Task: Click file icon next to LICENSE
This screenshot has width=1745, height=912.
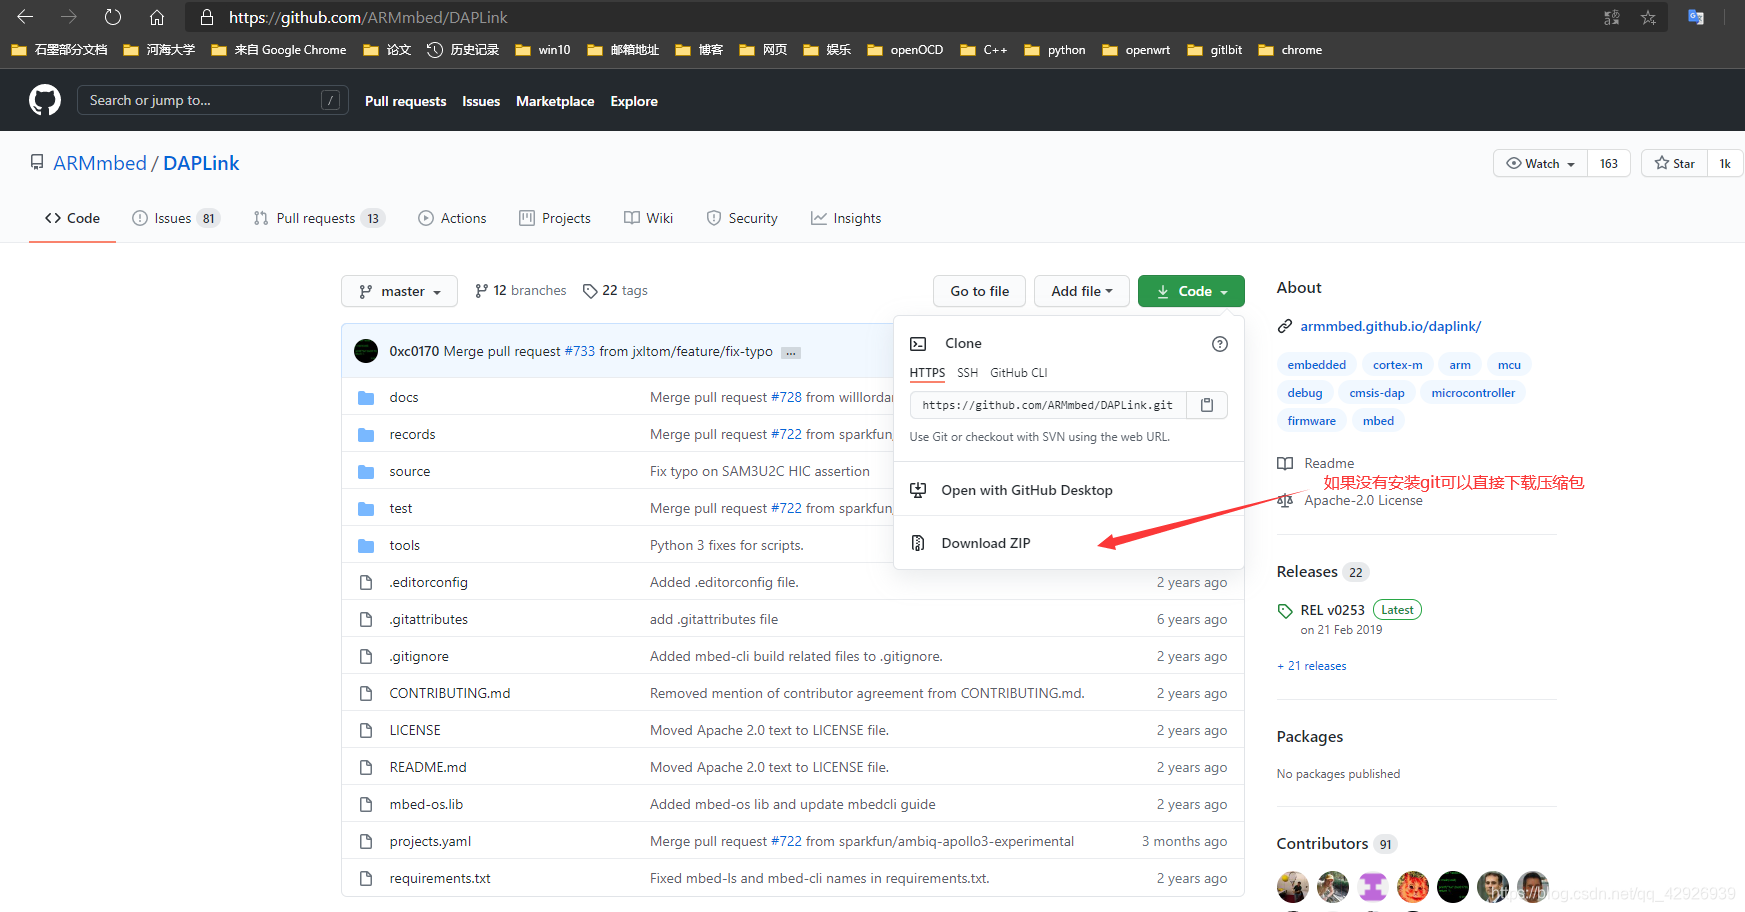Action: coord(366,730)
